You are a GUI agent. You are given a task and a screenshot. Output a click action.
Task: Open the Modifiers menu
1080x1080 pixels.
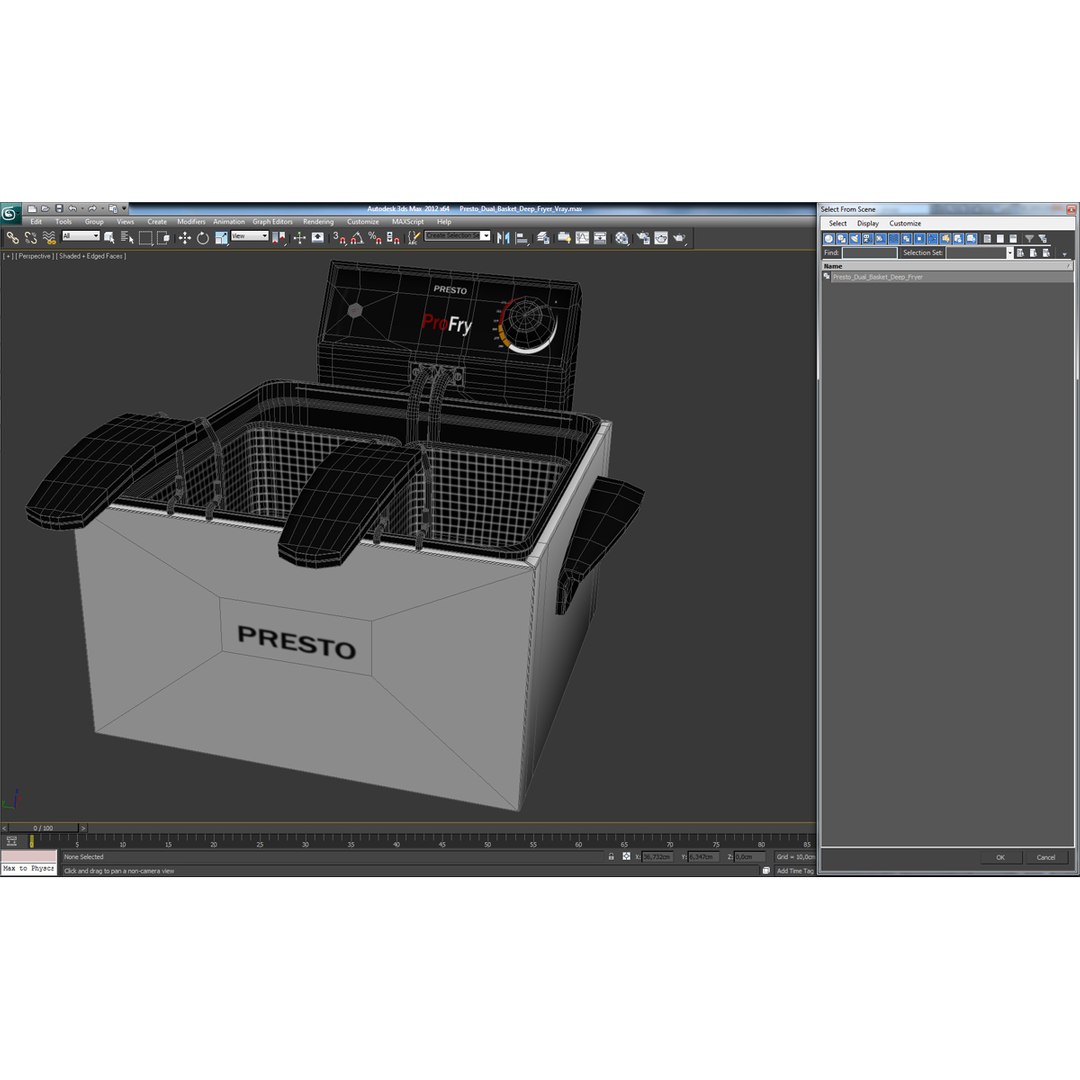191,222
